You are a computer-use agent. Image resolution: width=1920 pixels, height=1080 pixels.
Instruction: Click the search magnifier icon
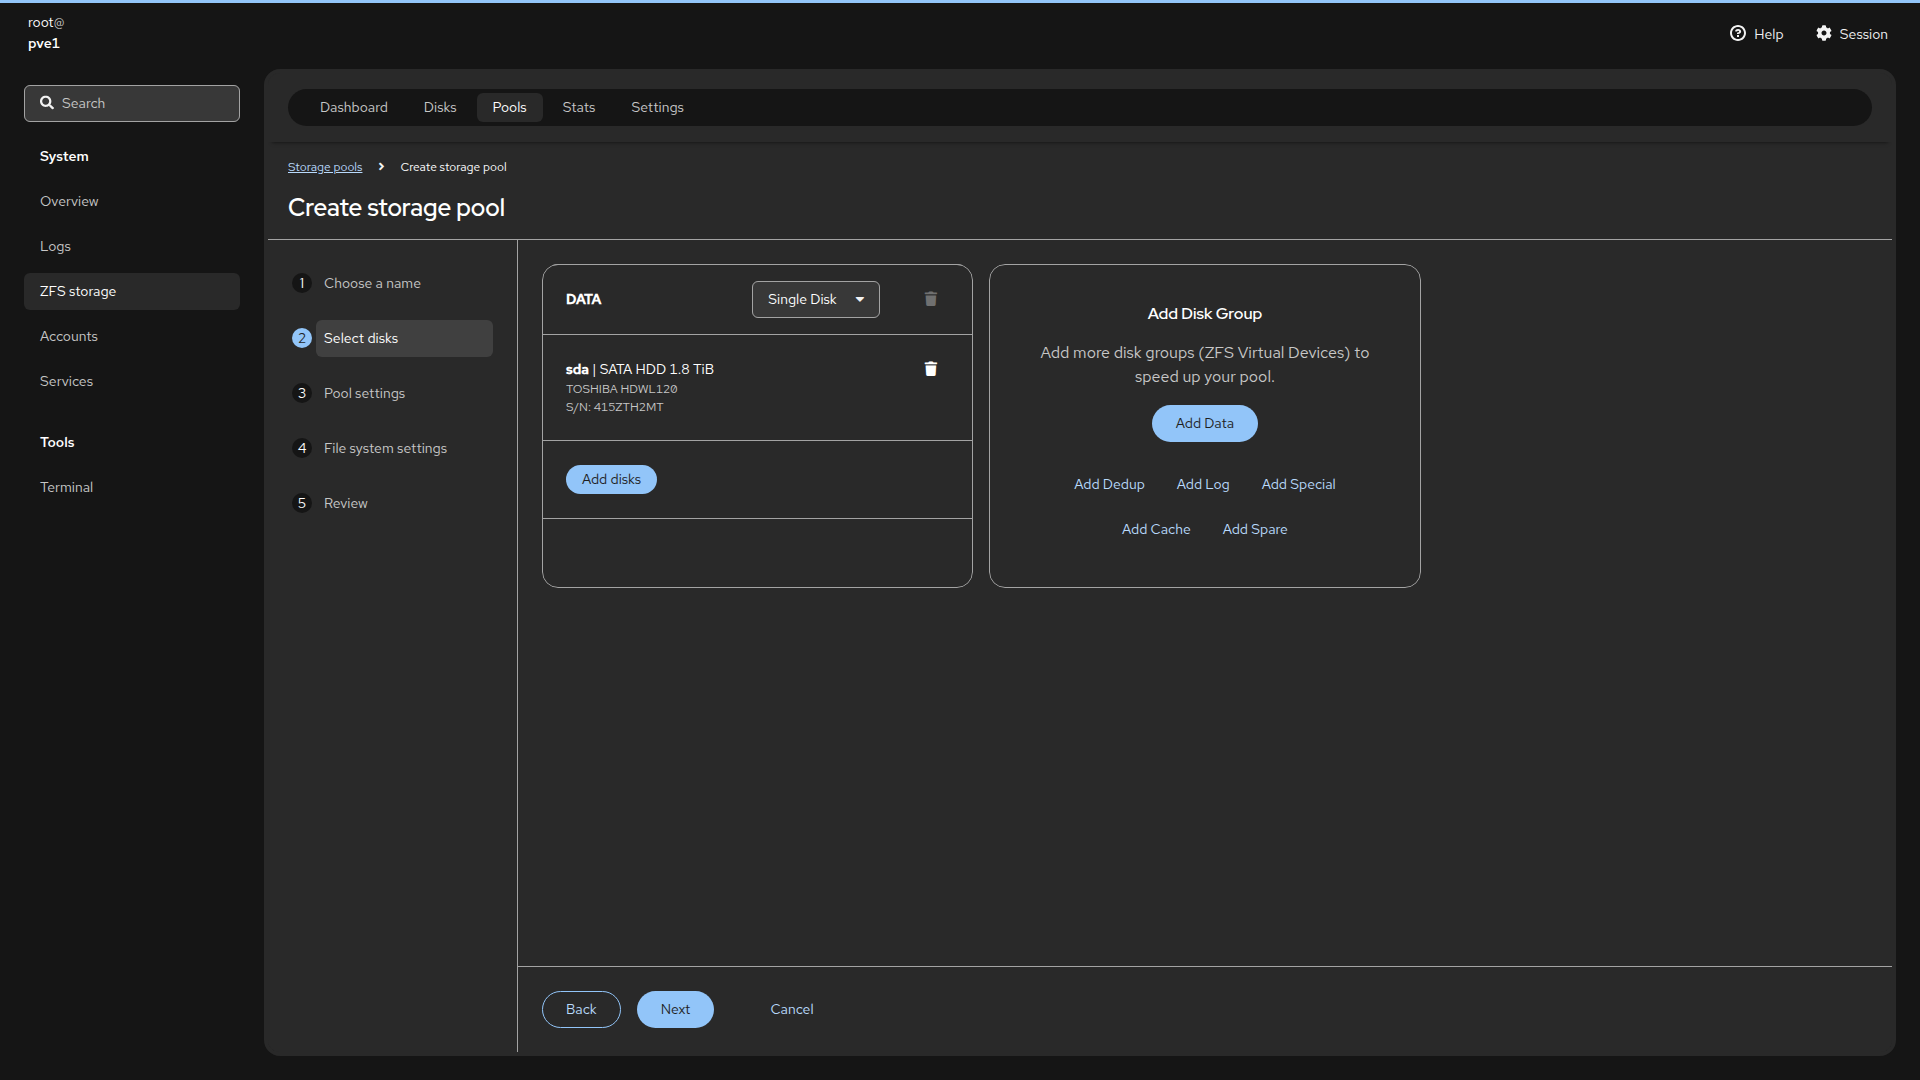[x=47, y=103]
